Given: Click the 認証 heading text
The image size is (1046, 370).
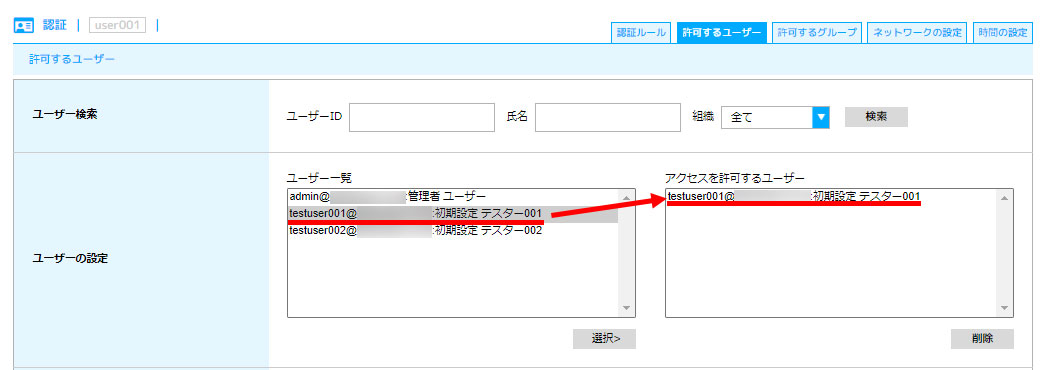Looking at the screenshot, I should (55, 25).
